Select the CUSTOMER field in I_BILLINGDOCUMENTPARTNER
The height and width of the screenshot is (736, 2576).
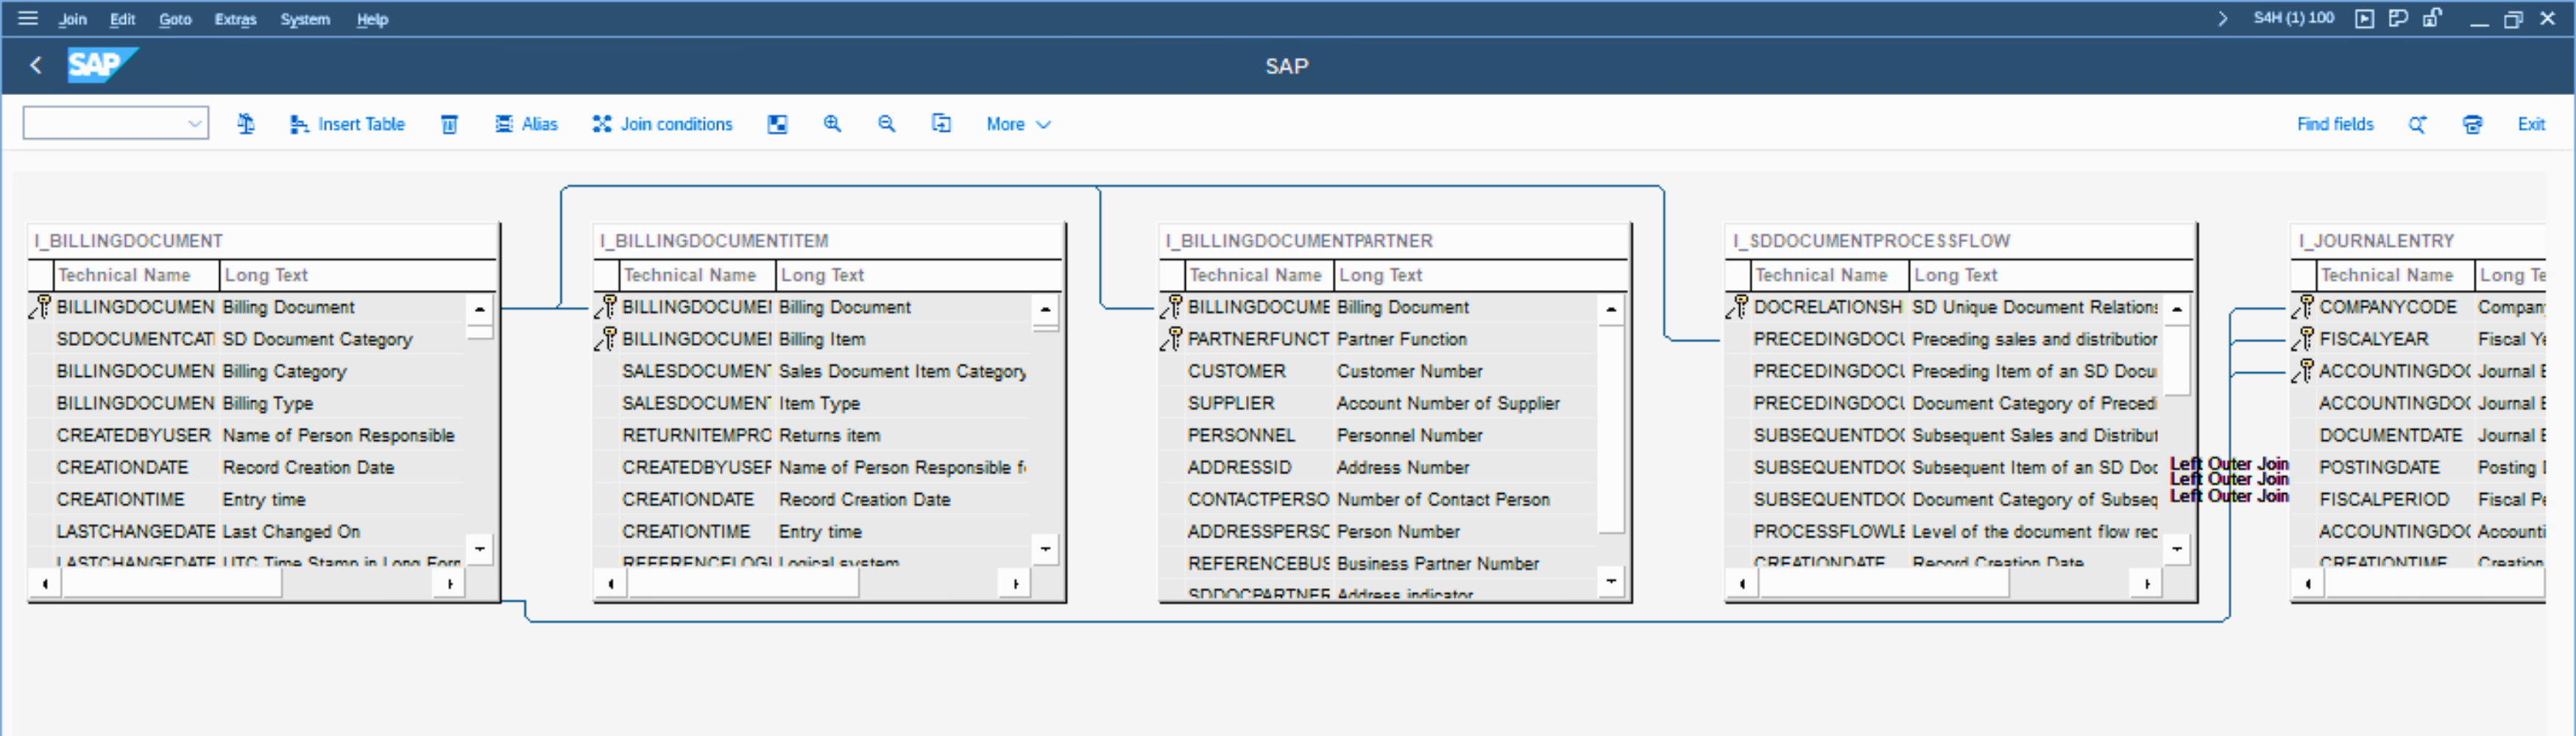(1236, 371)
